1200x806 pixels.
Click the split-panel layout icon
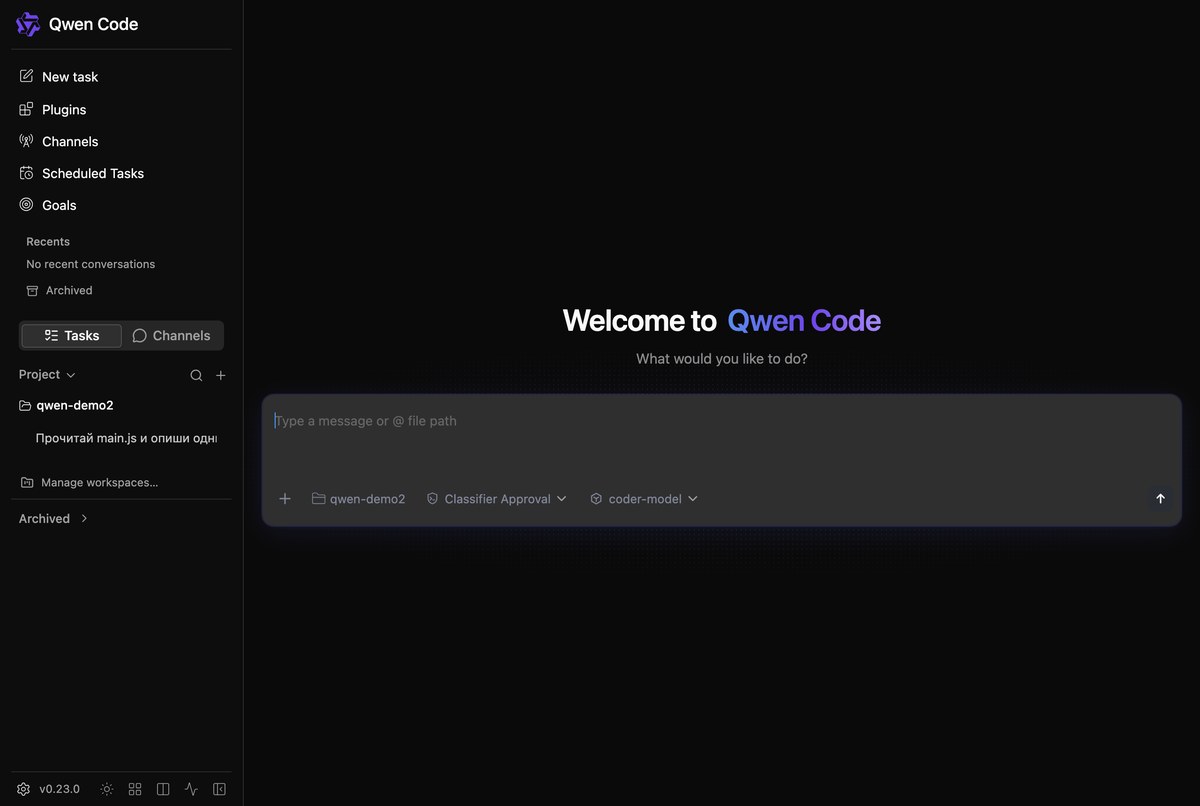pyautogui.click(x=163, y=789)
